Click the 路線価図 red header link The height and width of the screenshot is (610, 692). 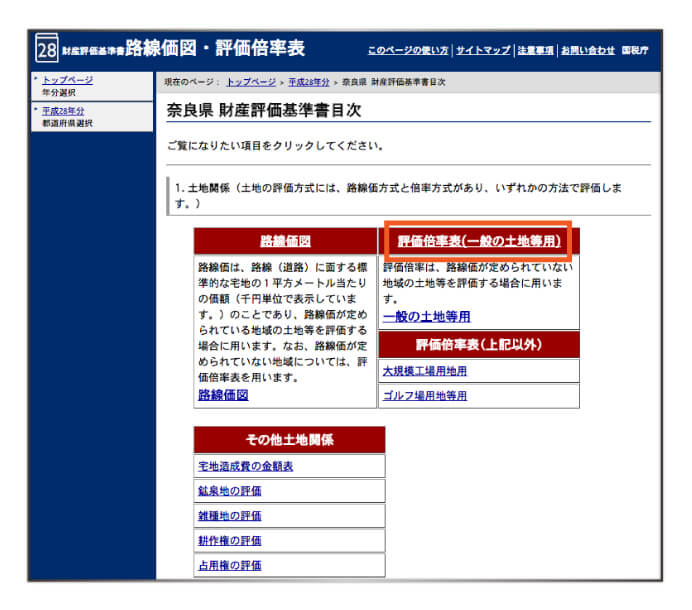click(285, 241)
